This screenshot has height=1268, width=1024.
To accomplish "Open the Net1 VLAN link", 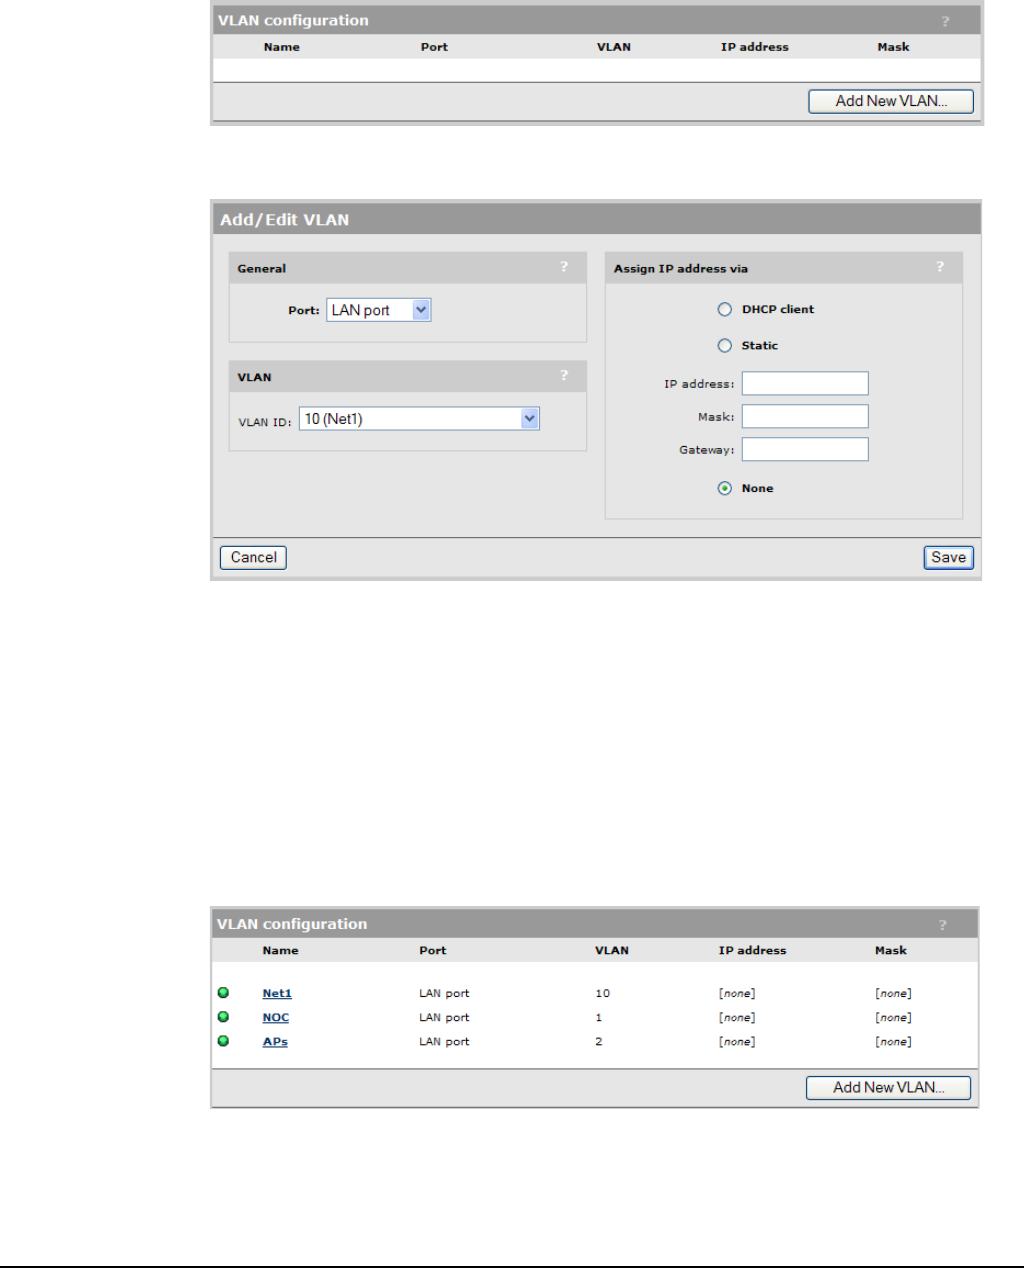I will pos(277,994).
